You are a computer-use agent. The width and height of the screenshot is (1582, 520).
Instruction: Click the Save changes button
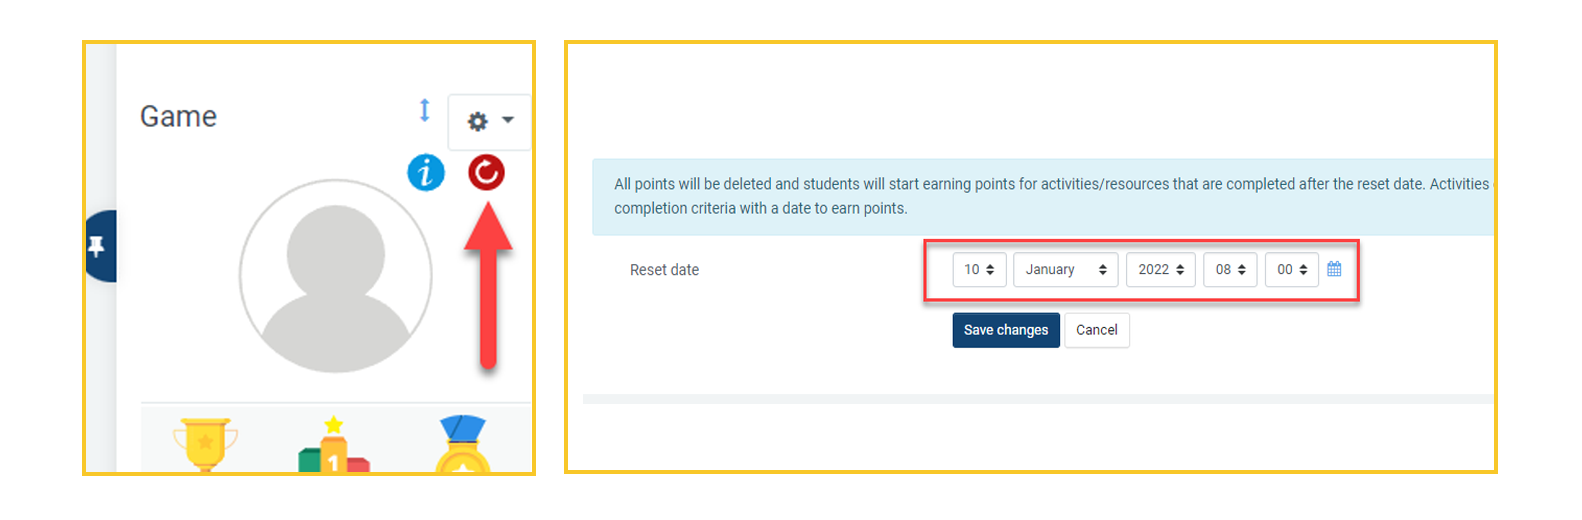pos(1005,330)
